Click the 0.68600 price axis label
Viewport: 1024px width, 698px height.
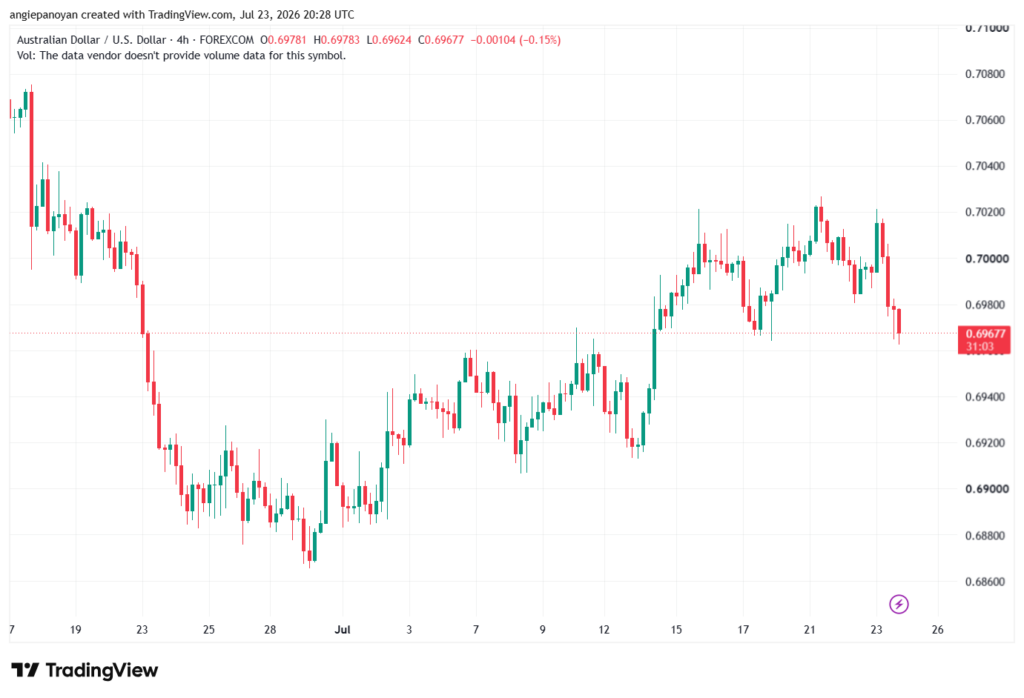985,582
